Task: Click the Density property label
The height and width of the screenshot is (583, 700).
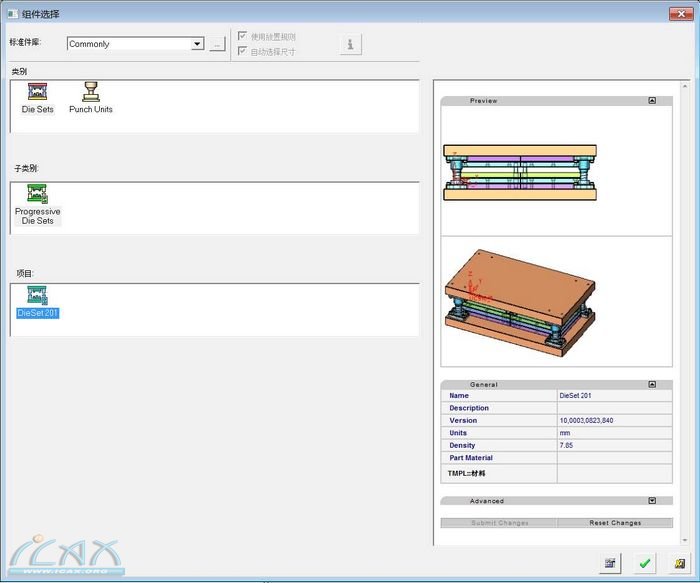Action: [x=462, y=446]
